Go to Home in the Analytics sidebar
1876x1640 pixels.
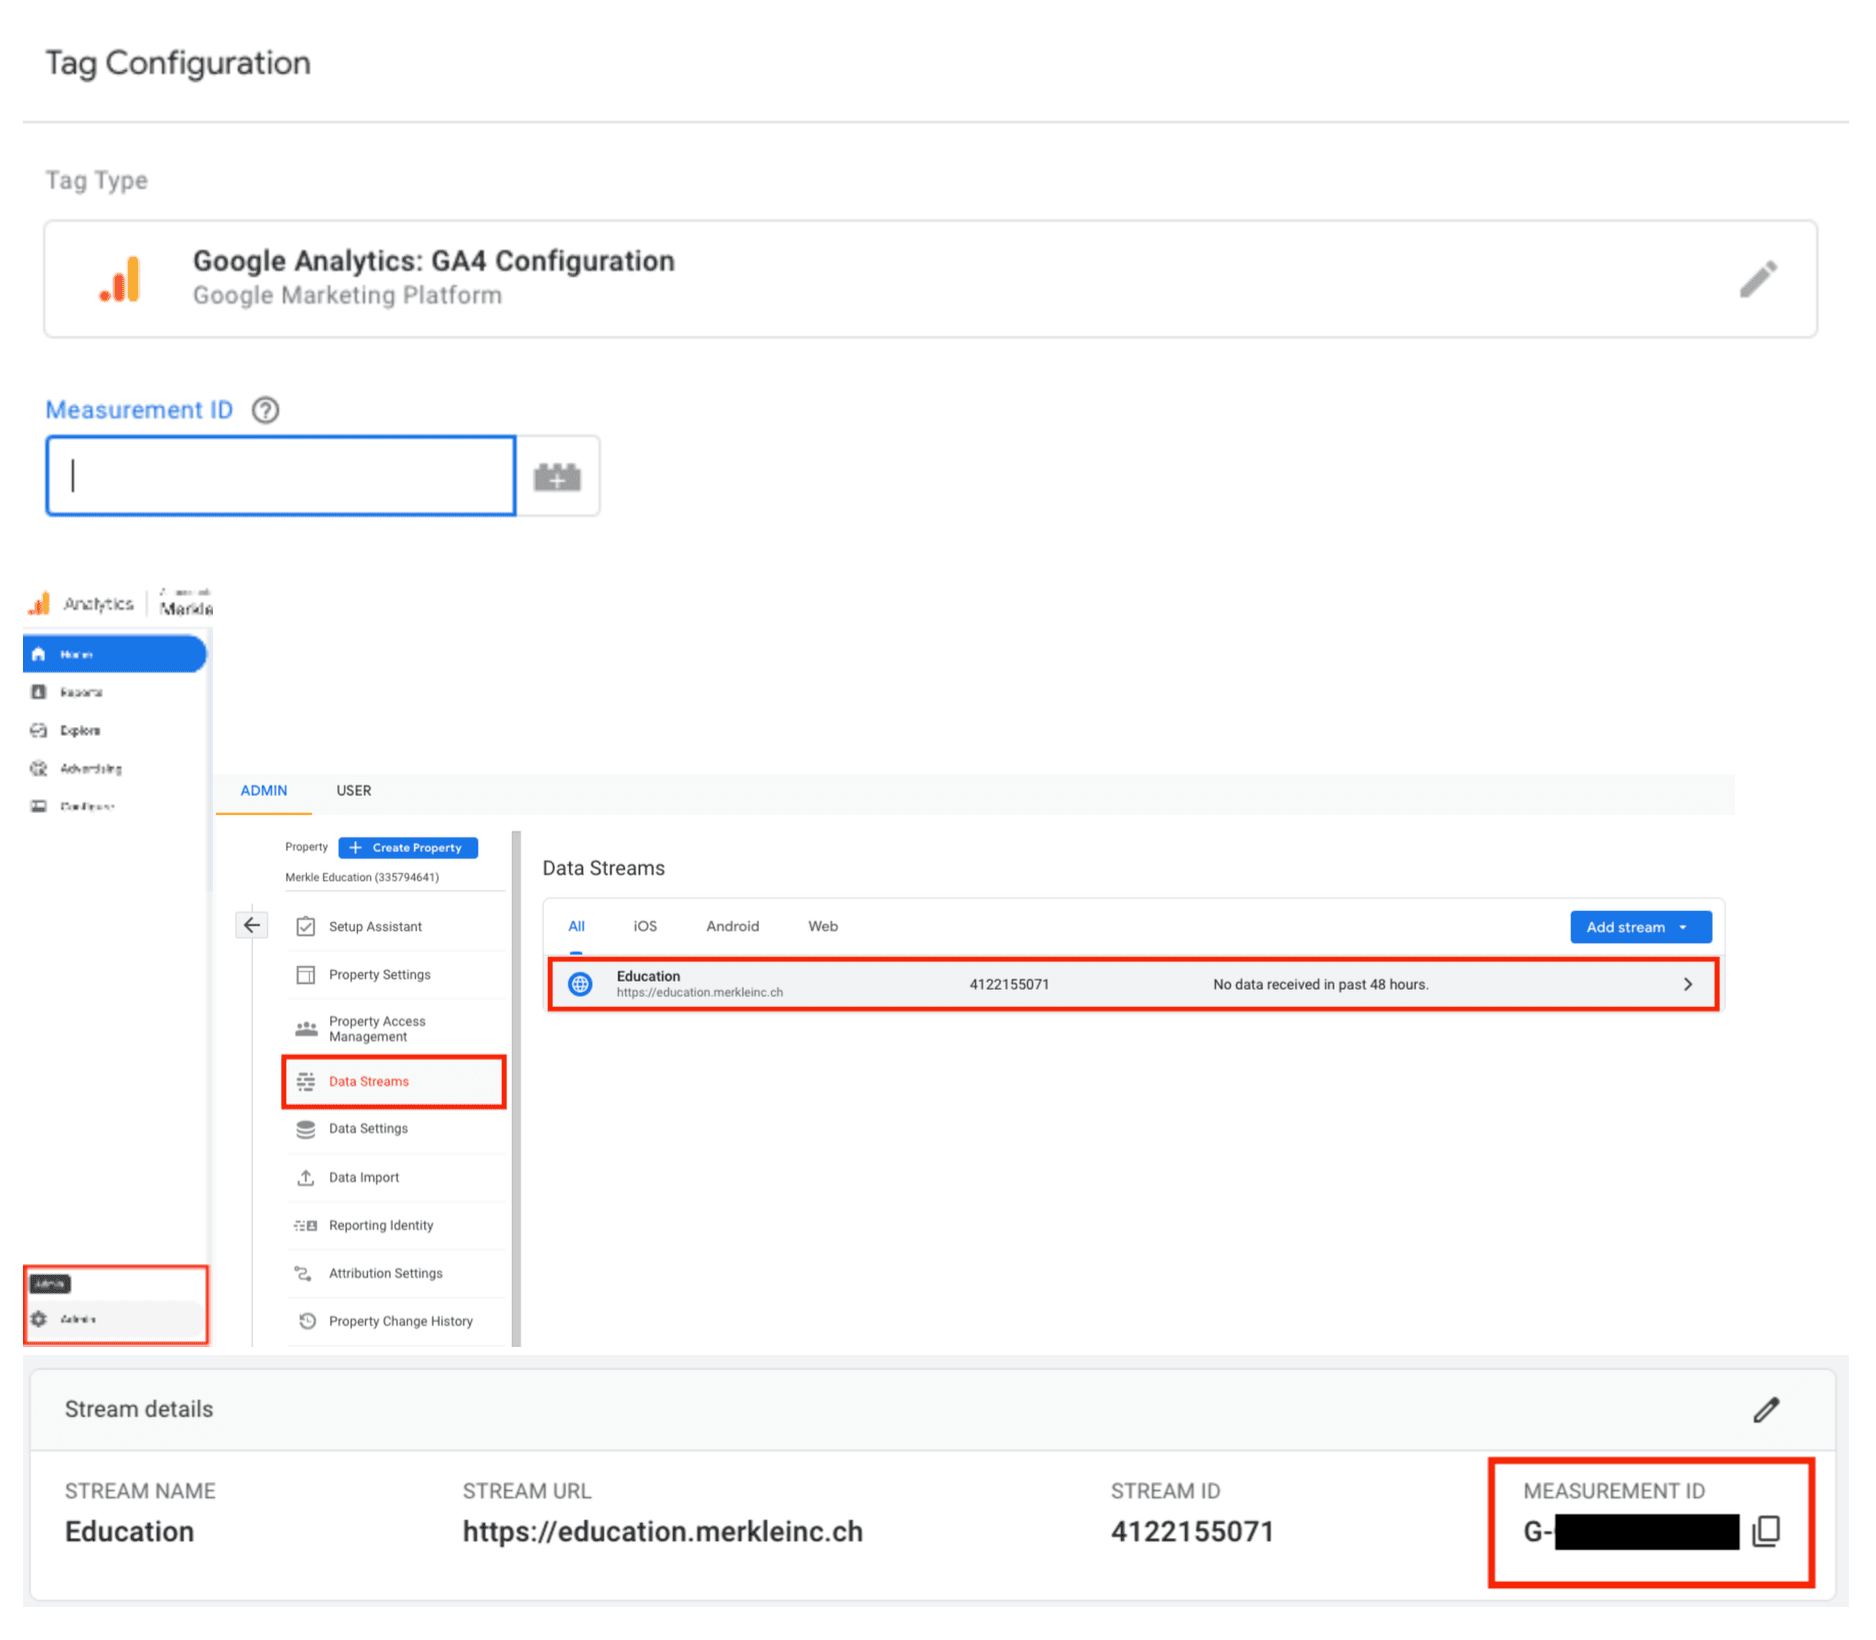tap(114, 654)
